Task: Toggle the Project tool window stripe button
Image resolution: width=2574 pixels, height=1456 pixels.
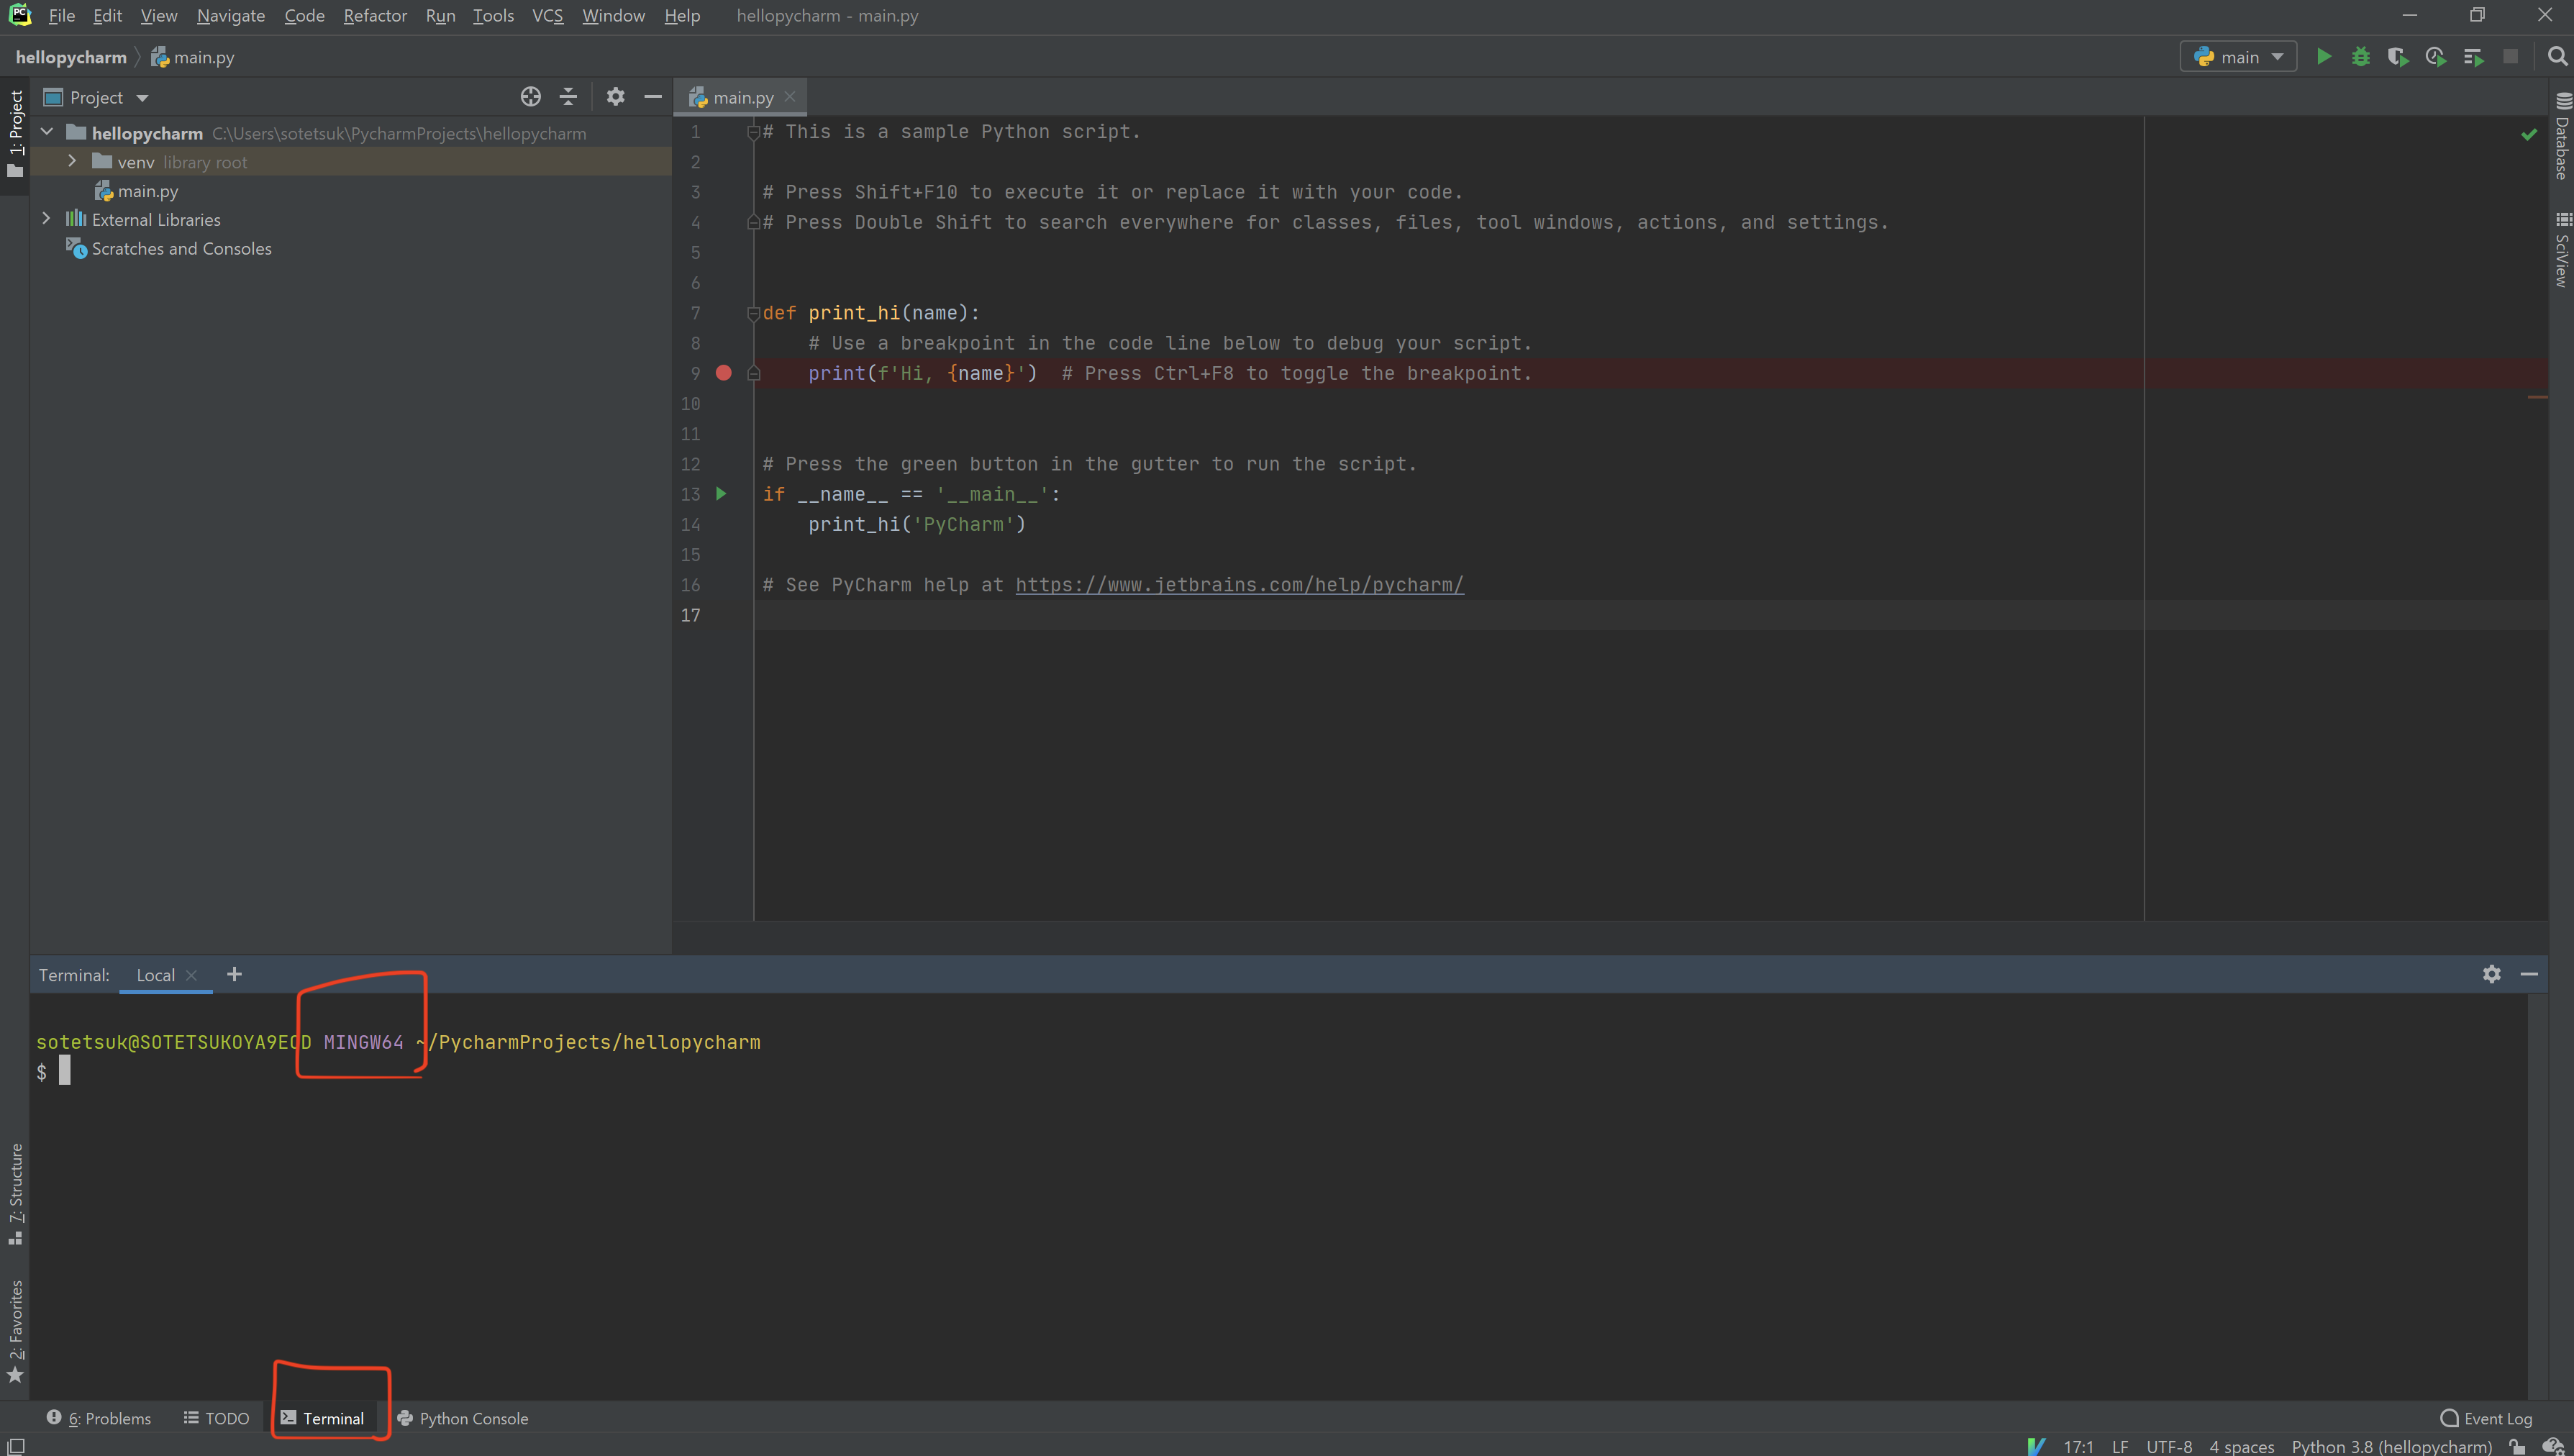Action: tap(15, 134)
